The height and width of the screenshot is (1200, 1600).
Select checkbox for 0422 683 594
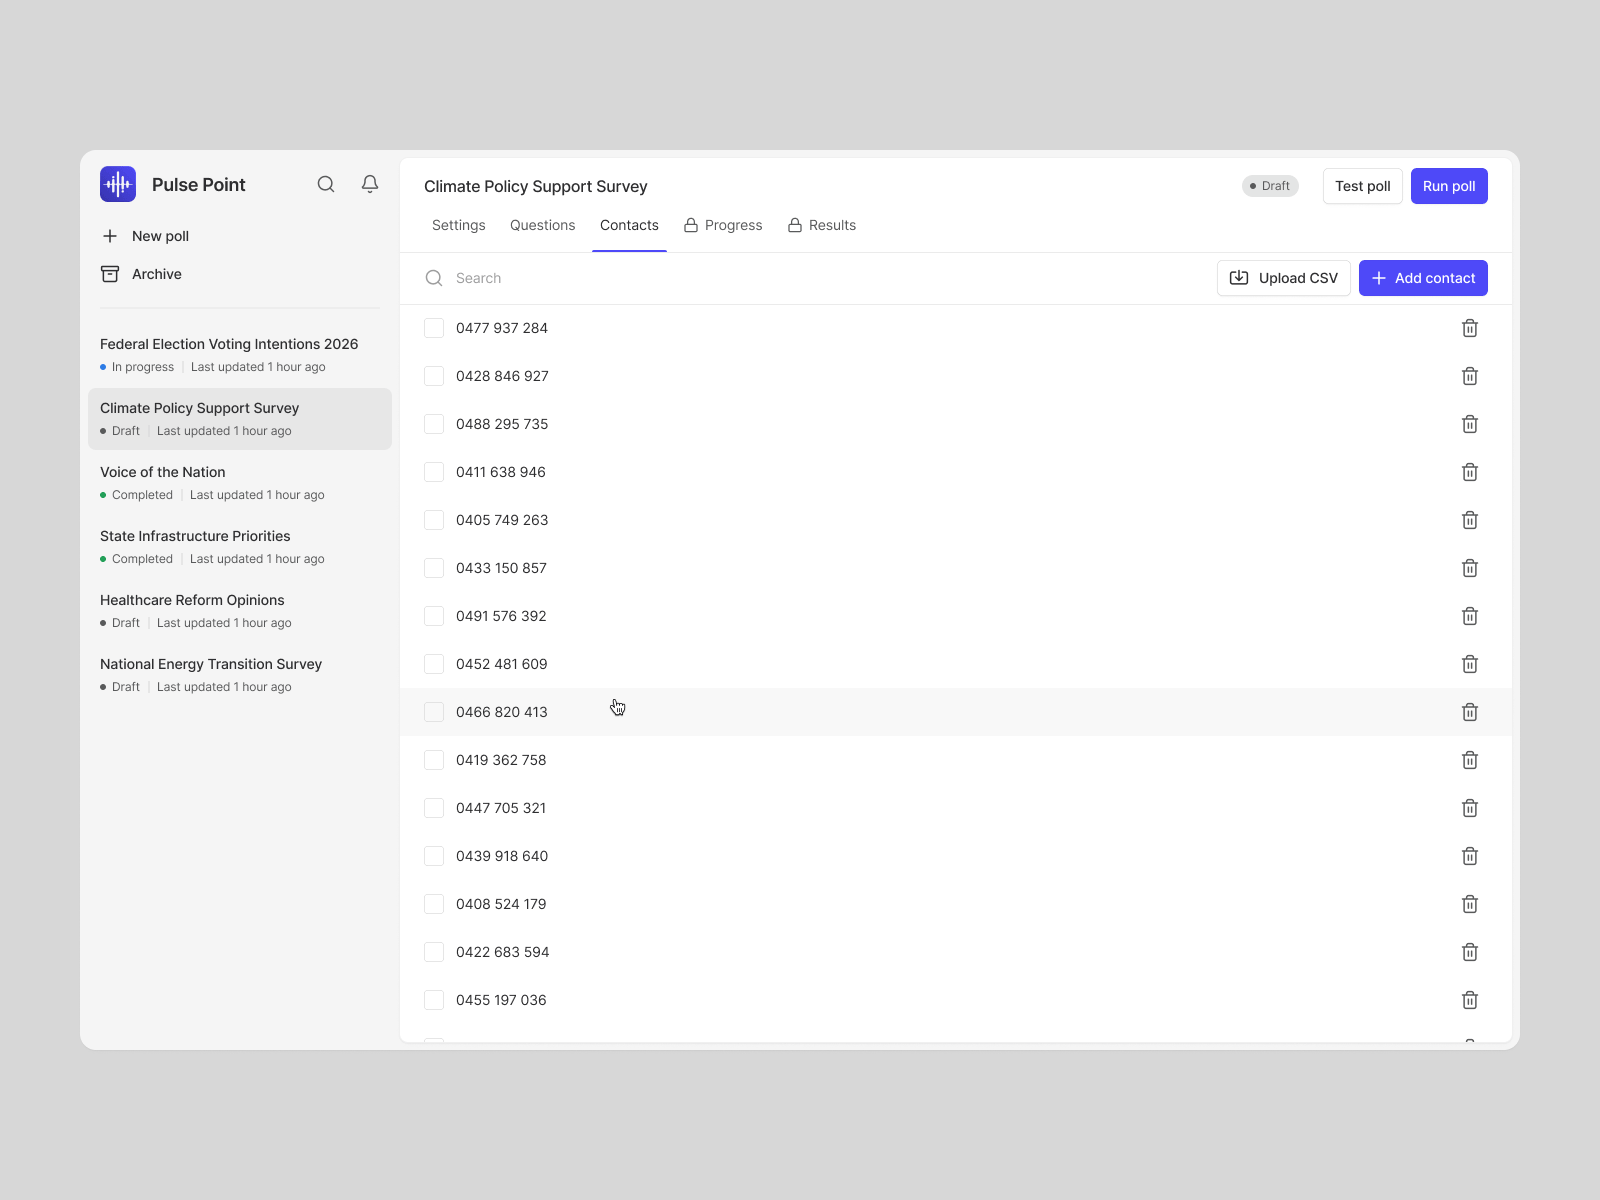pos(434,952)
